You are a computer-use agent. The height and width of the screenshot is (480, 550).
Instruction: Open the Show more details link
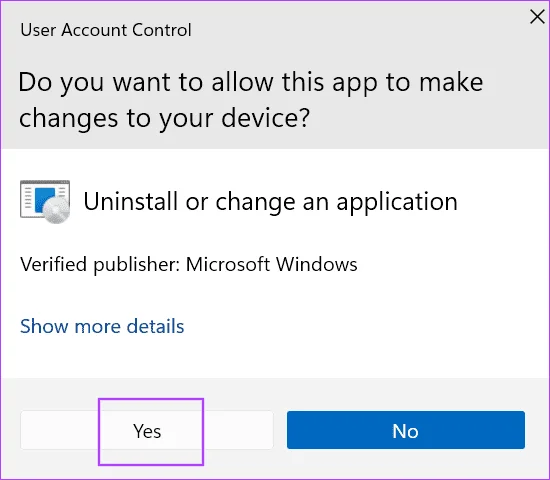(102, 326)
